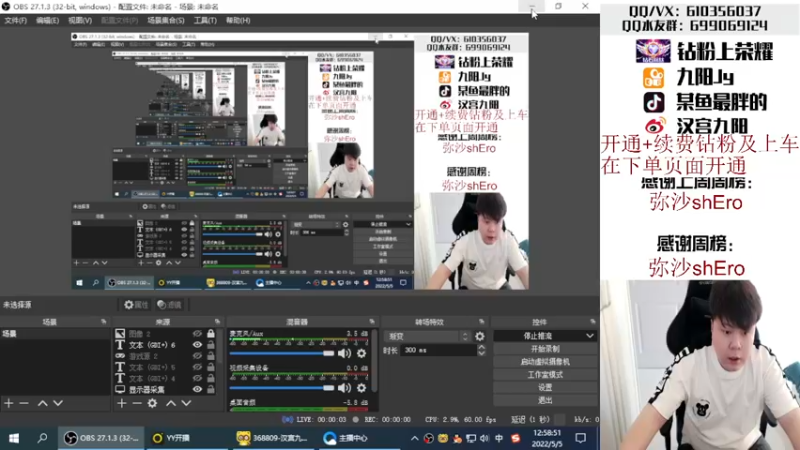Image resolution: width=800 pixels, height=450 pixels.
Task: Expand hidden system tray icons chevron
Action: click(x=414, y=438)
